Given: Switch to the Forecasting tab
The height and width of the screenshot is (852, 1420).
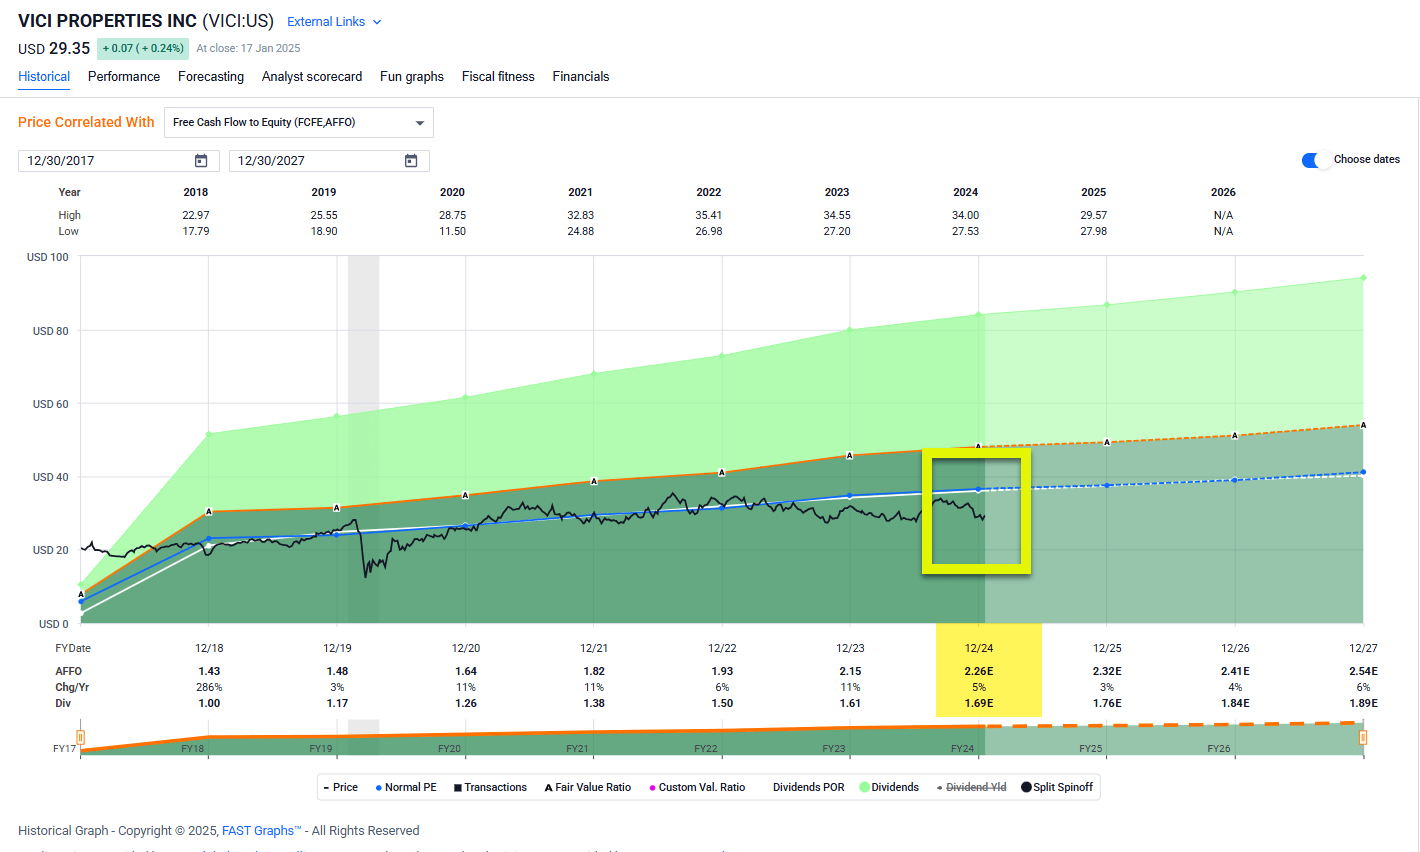Looking at the screenshot, I should tap(211, 76).
